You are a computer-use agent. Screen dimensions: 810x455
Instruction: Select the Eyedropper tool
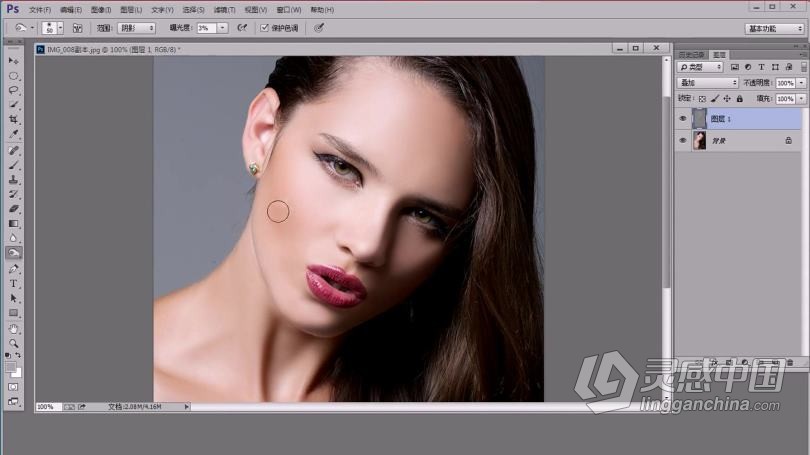click(x=13, y=134)
